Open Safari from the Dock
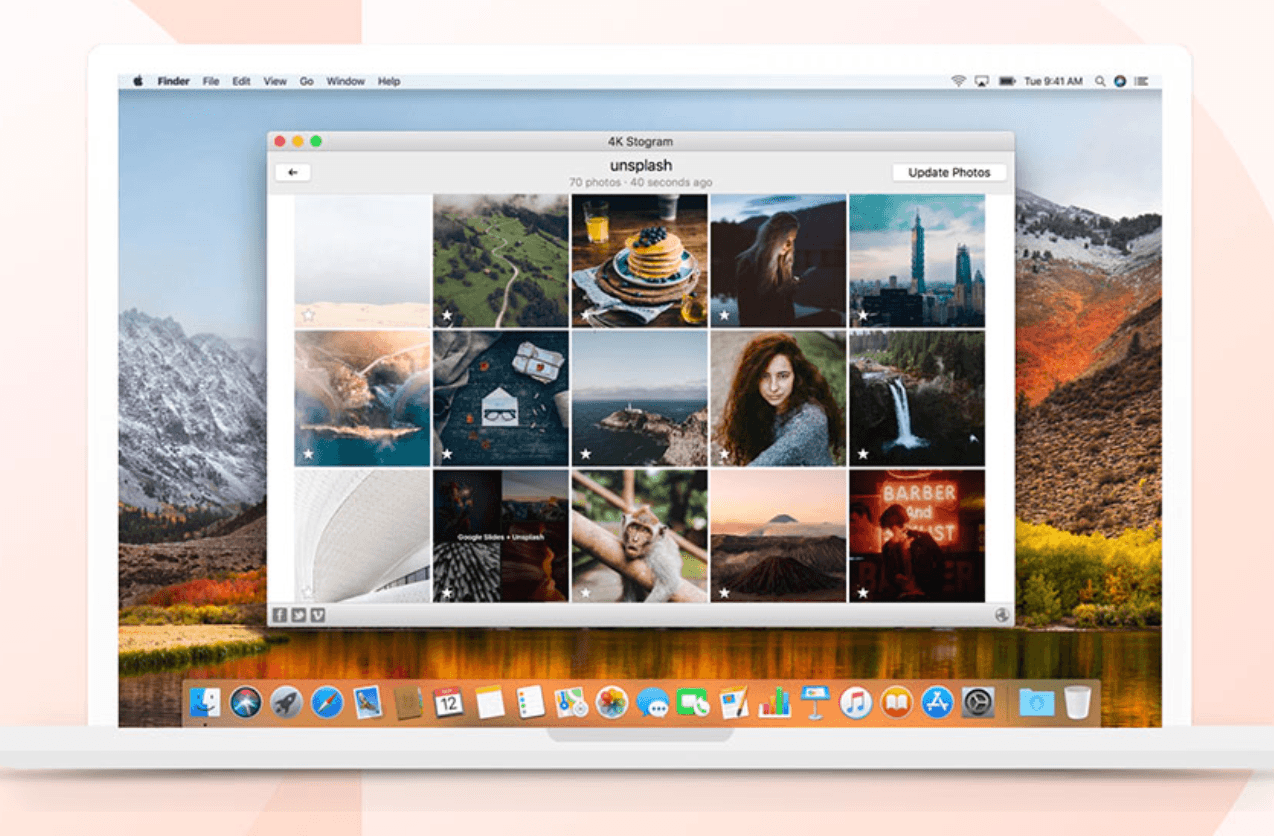1274x836 pixels. (x=327, y=702)
